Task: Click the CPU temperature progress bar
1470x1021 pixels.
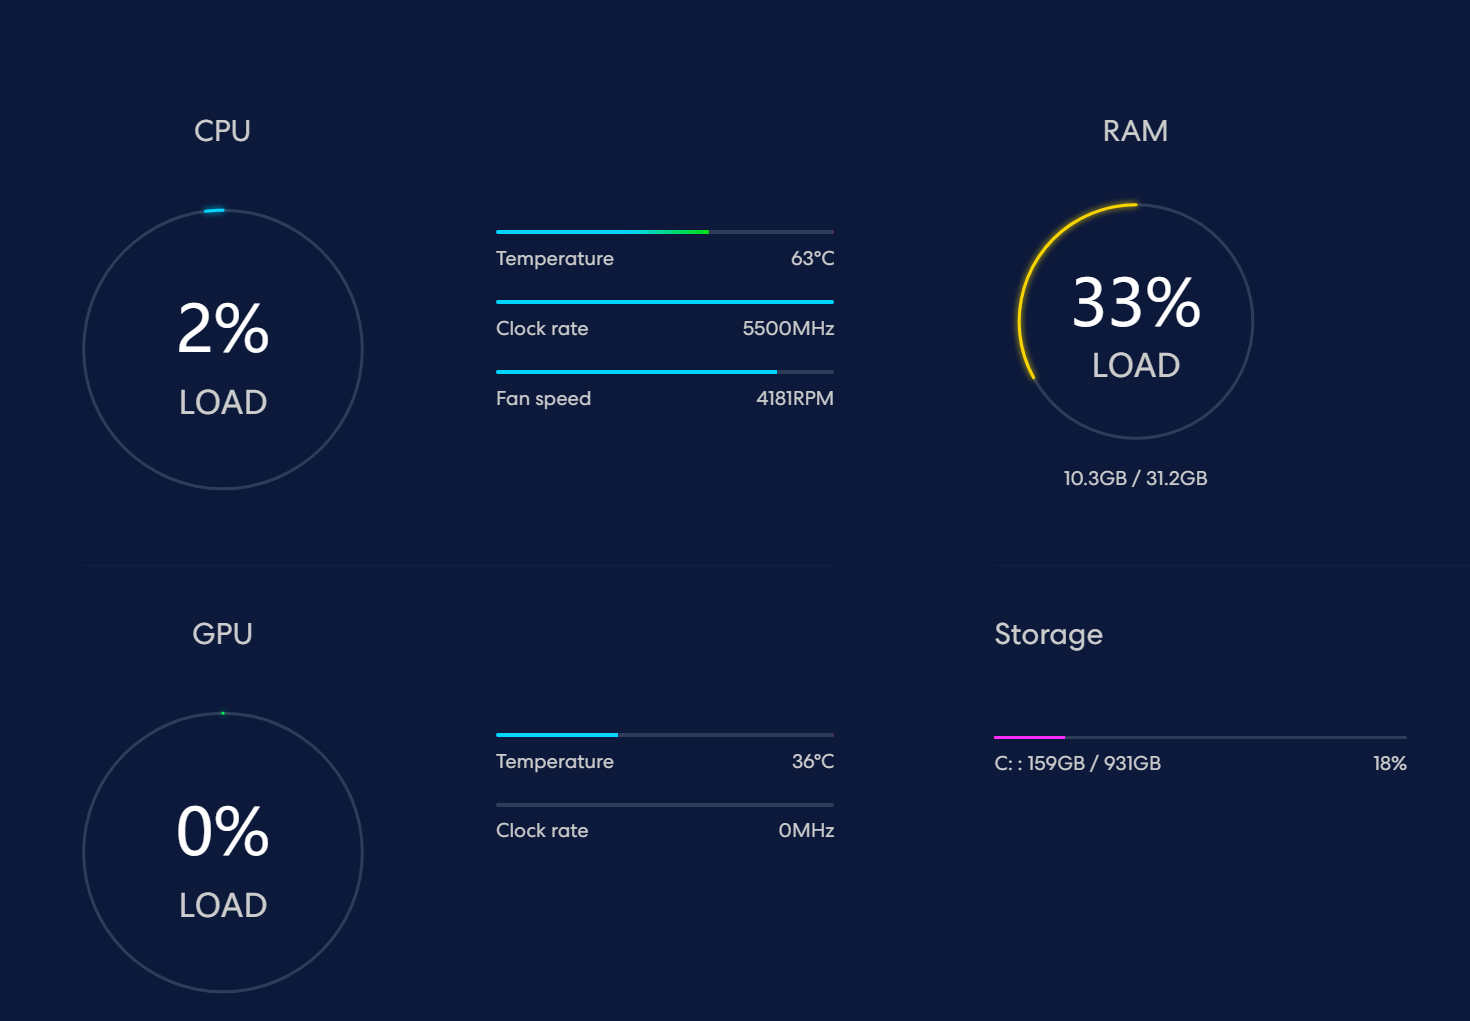Action: [x=664, y=232]
